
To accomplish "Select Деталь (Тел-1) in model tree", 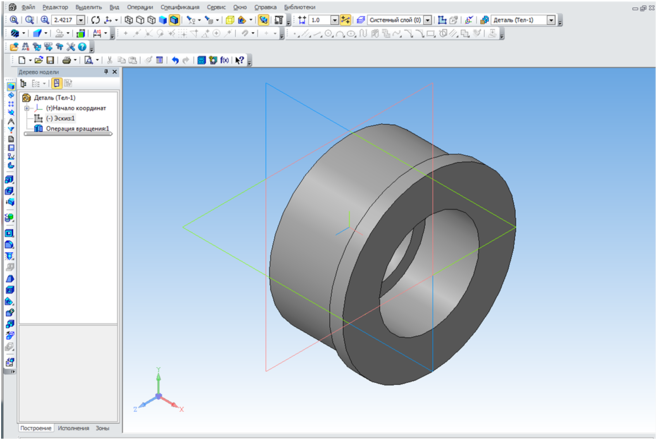I will pyautogui.click(x=54, y=98).
